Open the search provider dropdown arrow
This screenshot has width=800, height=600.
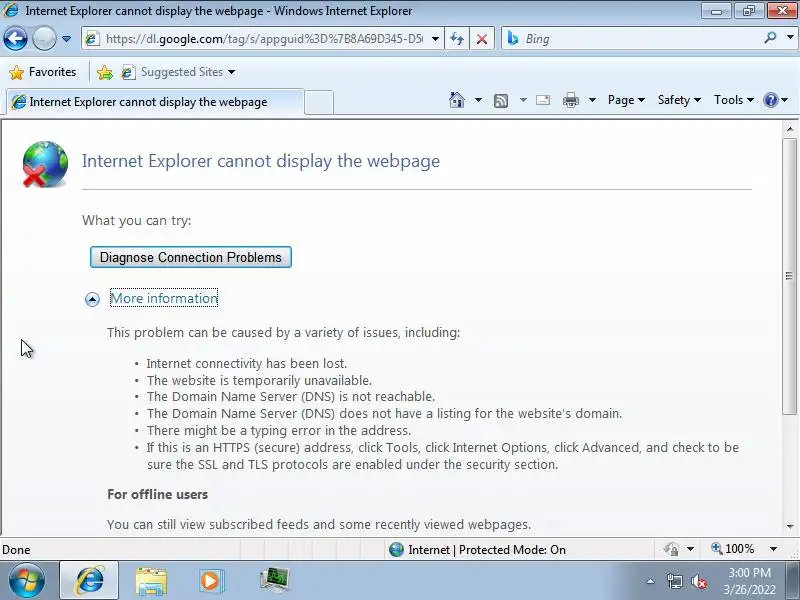pos(790,37)
